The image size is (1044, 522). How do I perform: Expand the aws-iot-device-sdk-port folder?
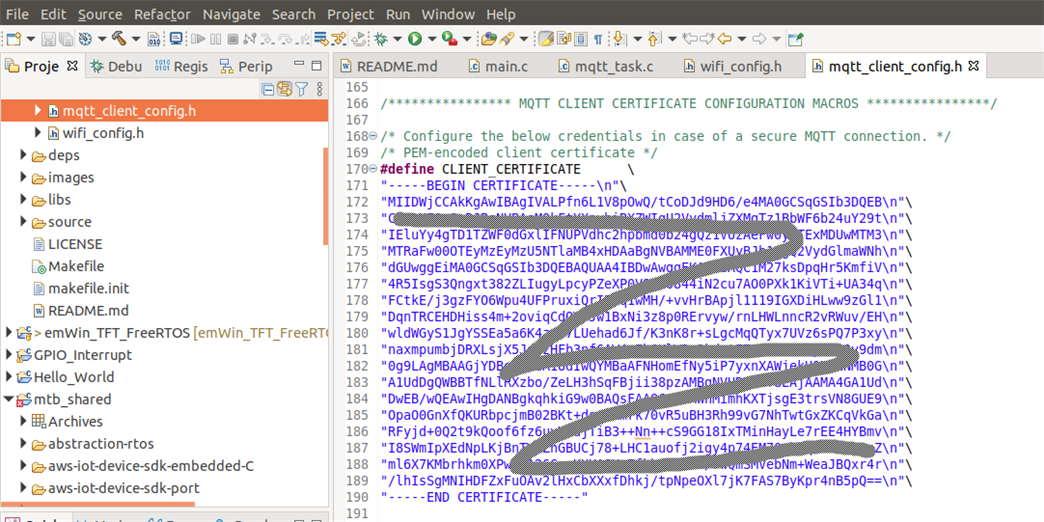[x=24, y=488]
